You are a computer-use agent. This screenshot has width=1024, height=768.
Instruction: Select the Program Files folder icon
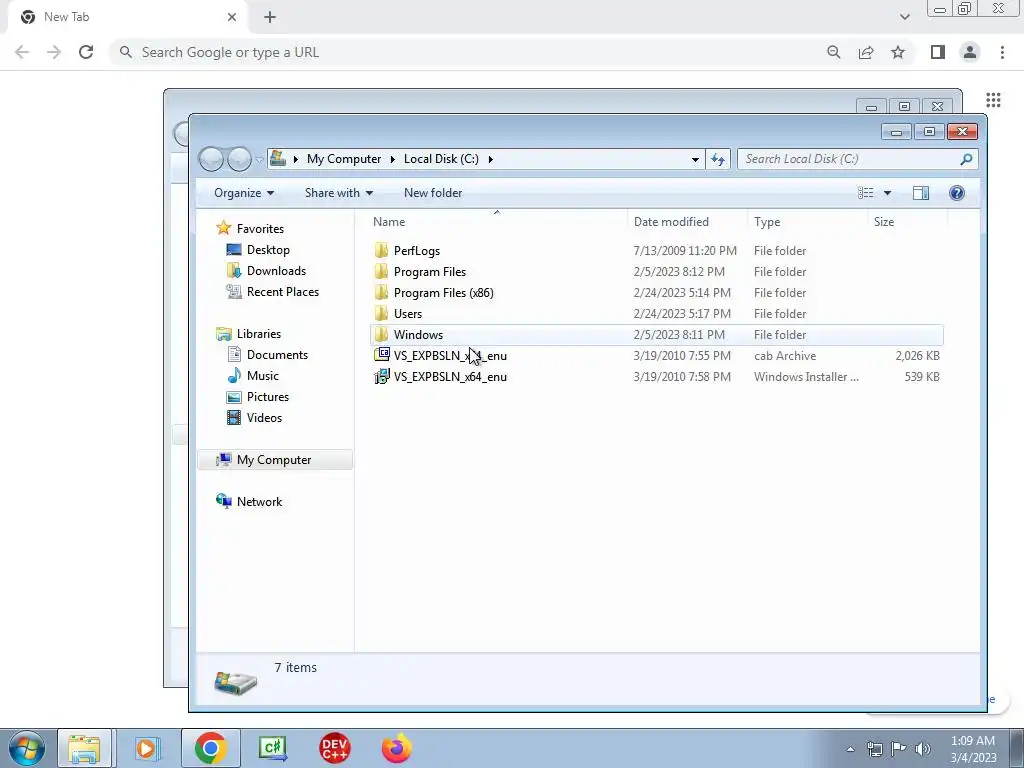pyautogui.click(x=381, y=272)
